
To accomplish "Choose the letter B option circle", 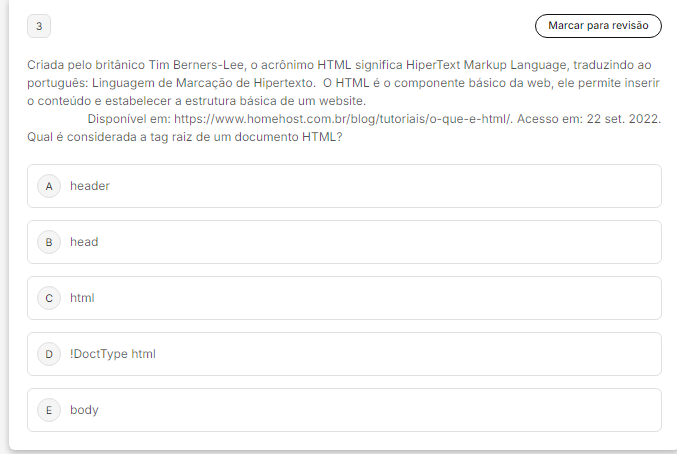I will pos(48,242).
